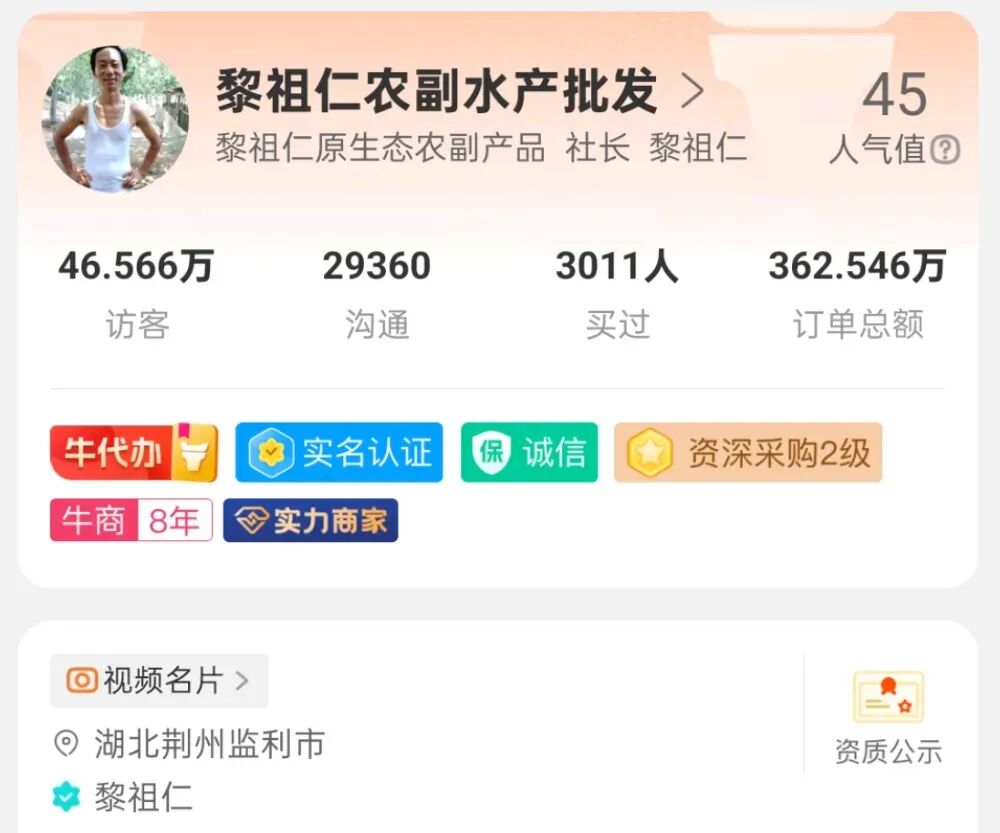This screenshot has height=833, width=1000.
Task: Open the 资深采购2级 star badge
Action: (x=748, y=452)
